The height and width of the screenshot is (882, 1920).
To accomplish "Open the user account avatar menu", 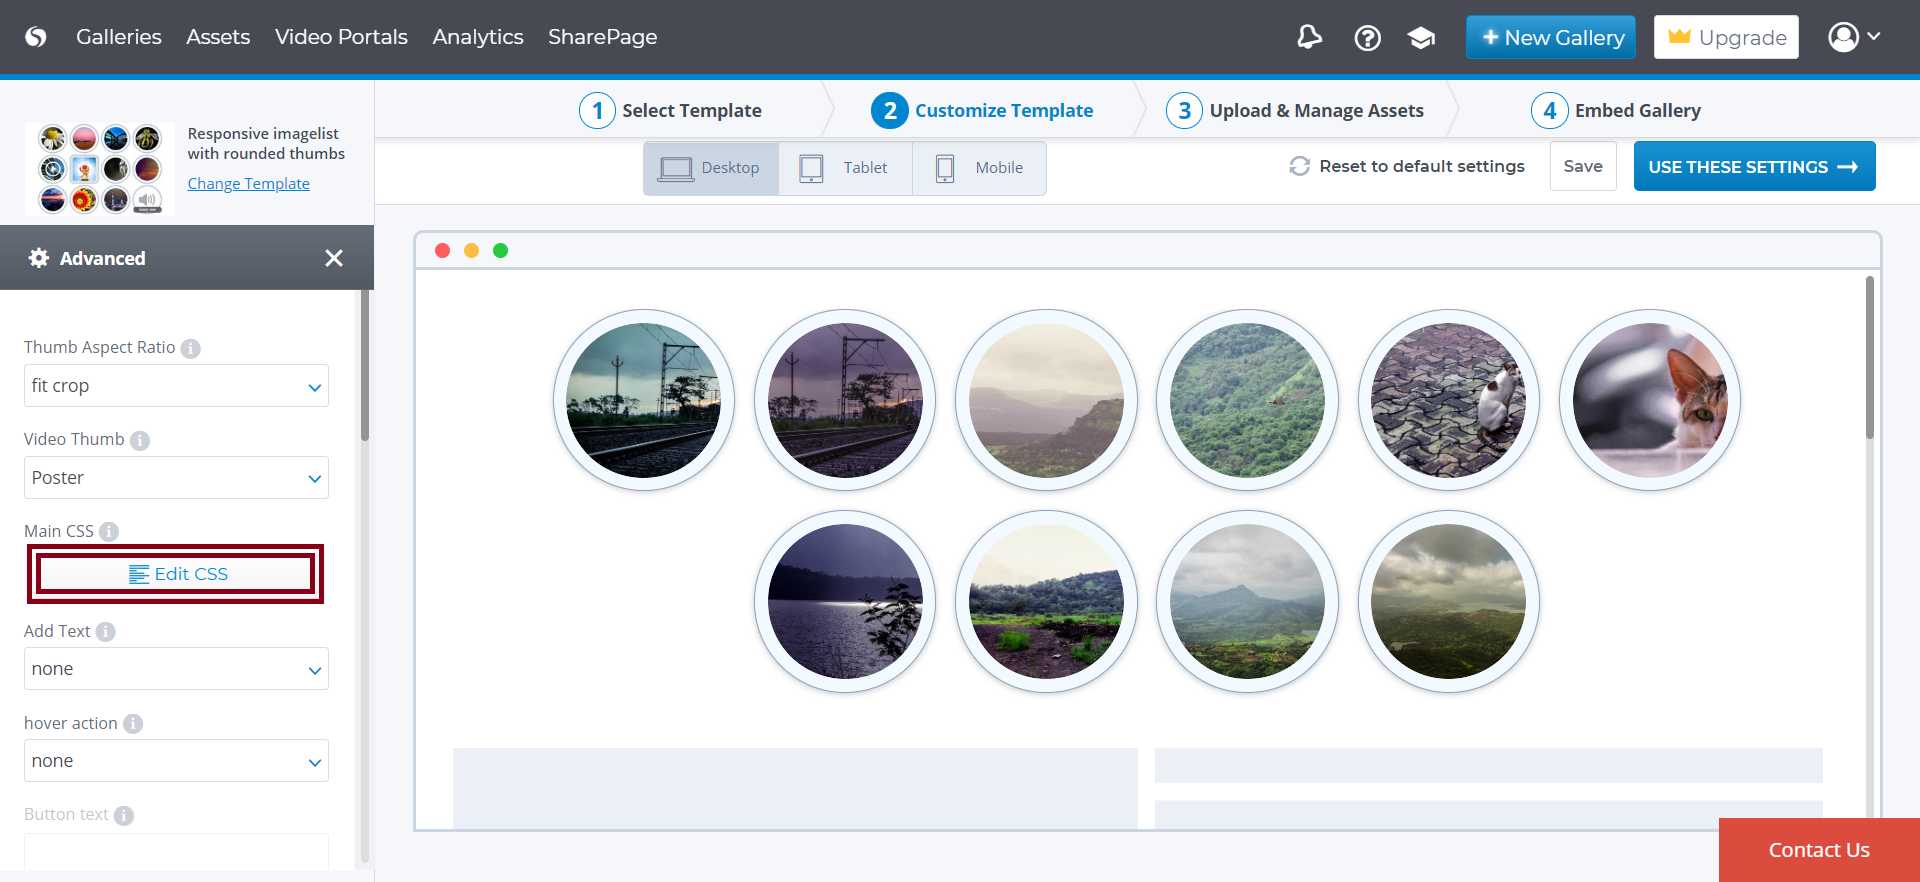I will point(1853,37).
